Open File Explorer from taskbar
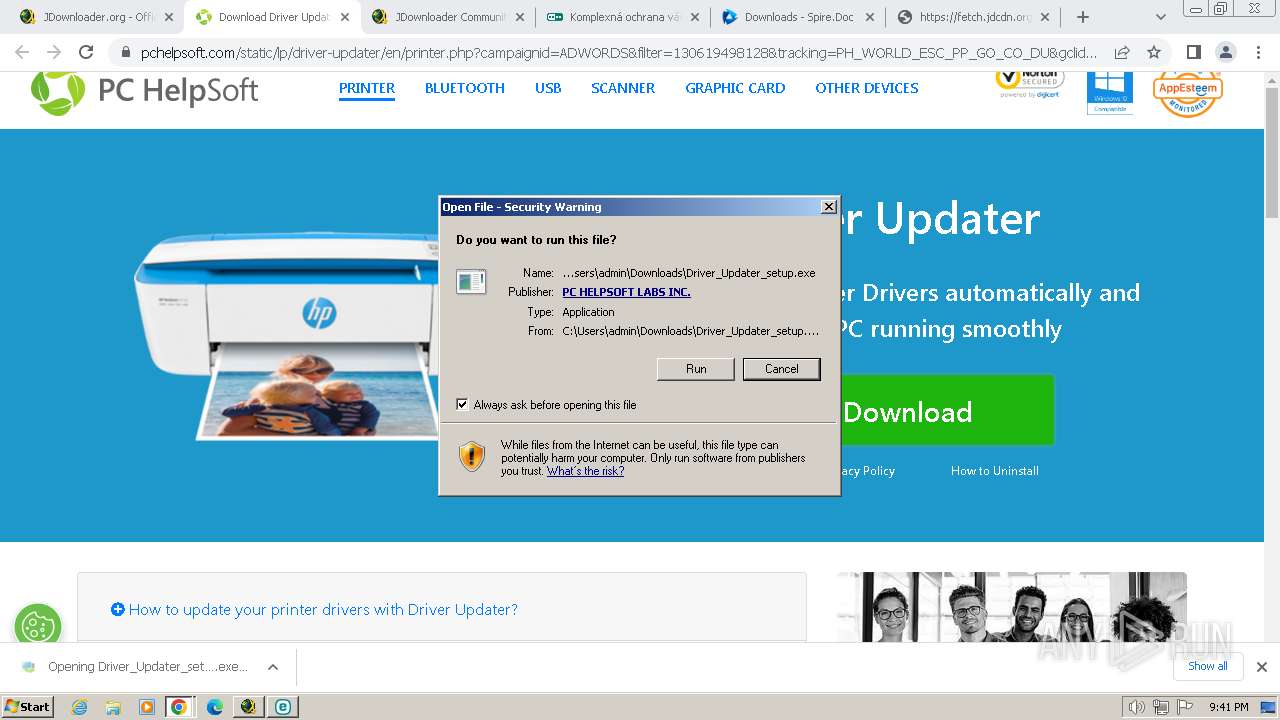This screenshot has width=1280, height=720. 113,707
